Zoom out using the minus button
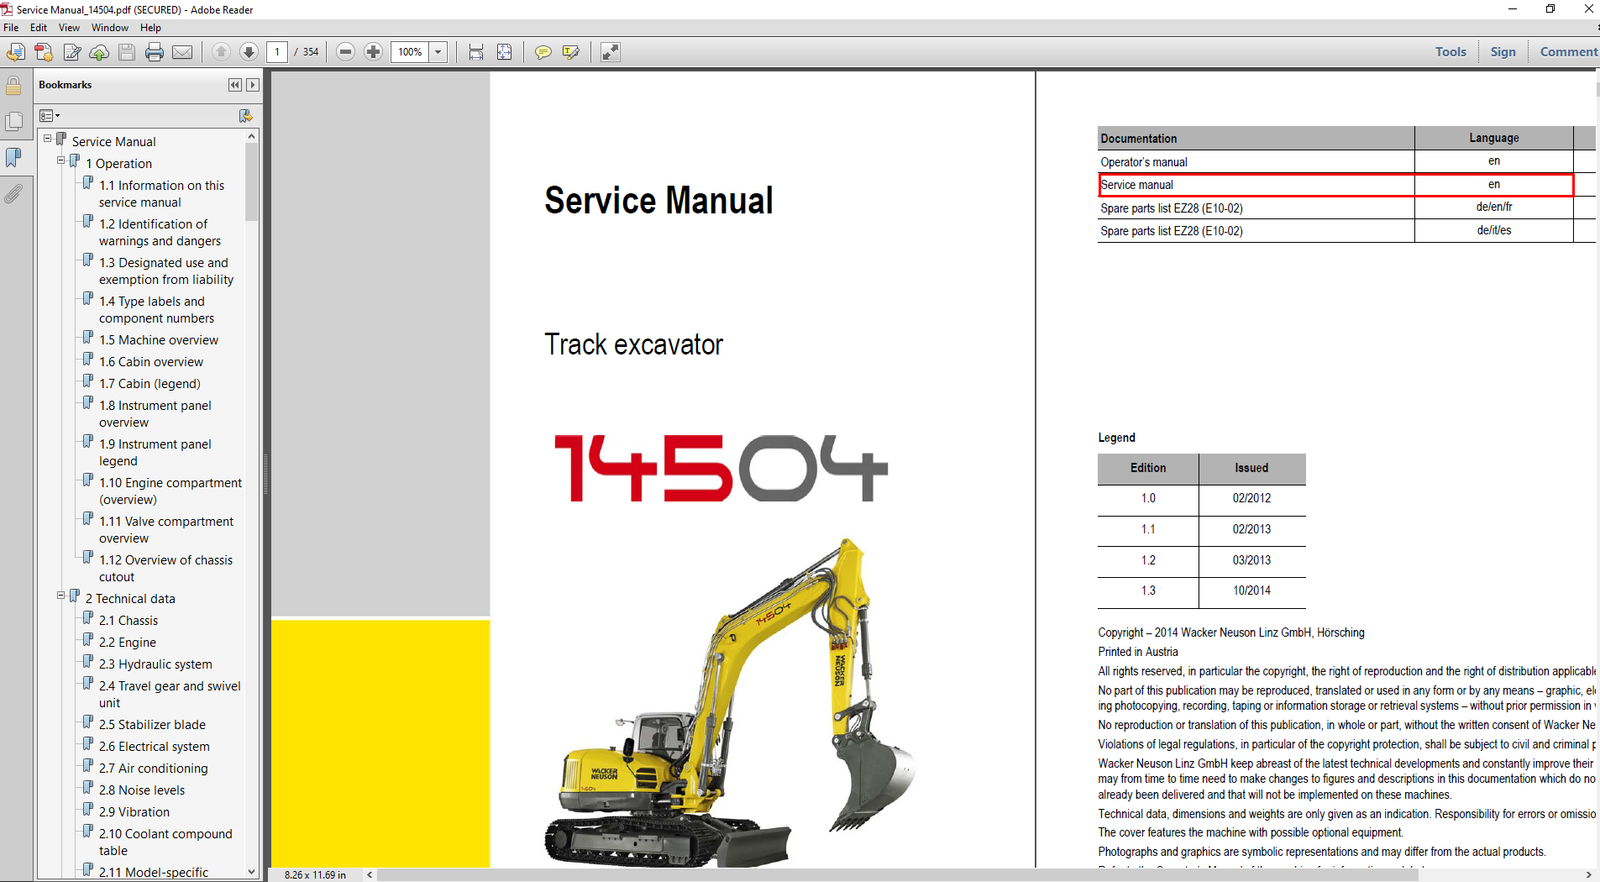Viewport: 1600px width, 882px height. pyautogui.click(x=346, y=52)
